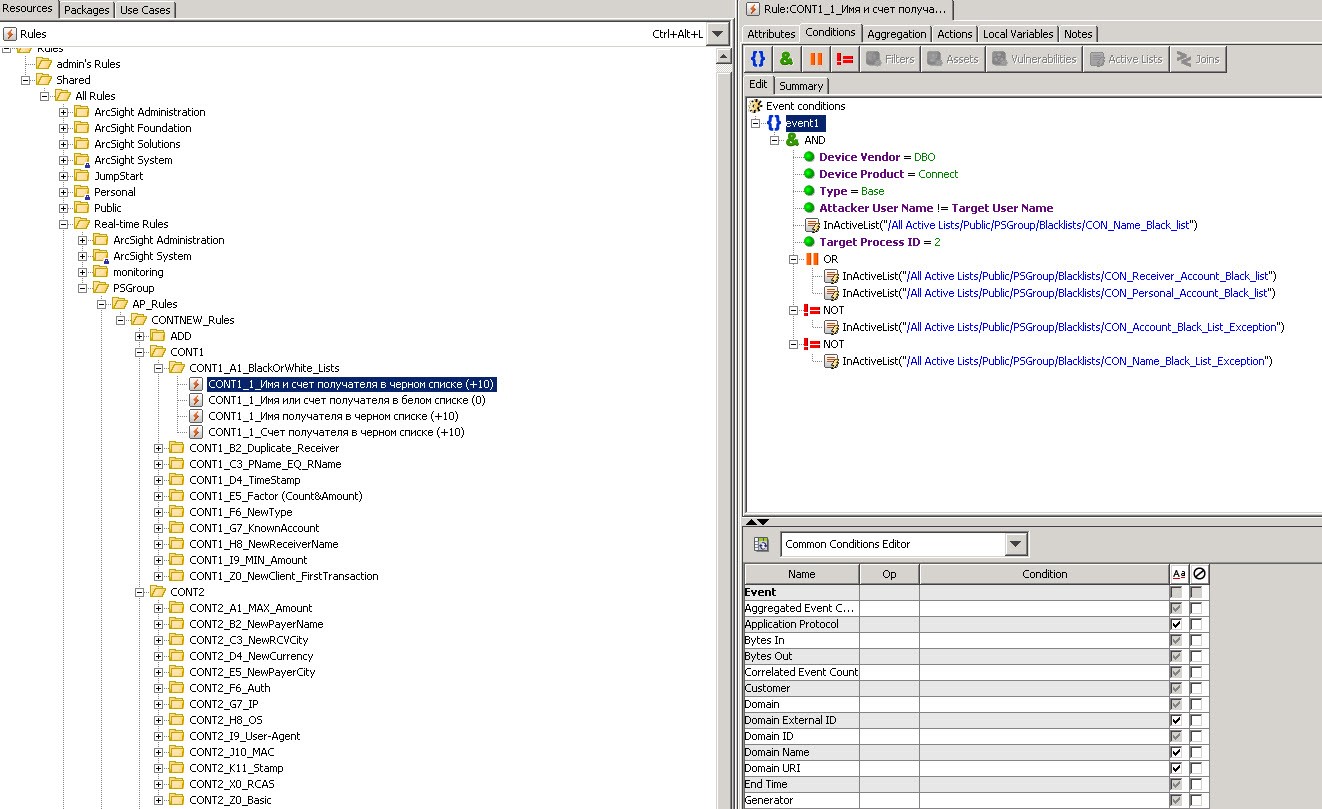
Task: Click the new event braces icon
Action: point(758,59)
